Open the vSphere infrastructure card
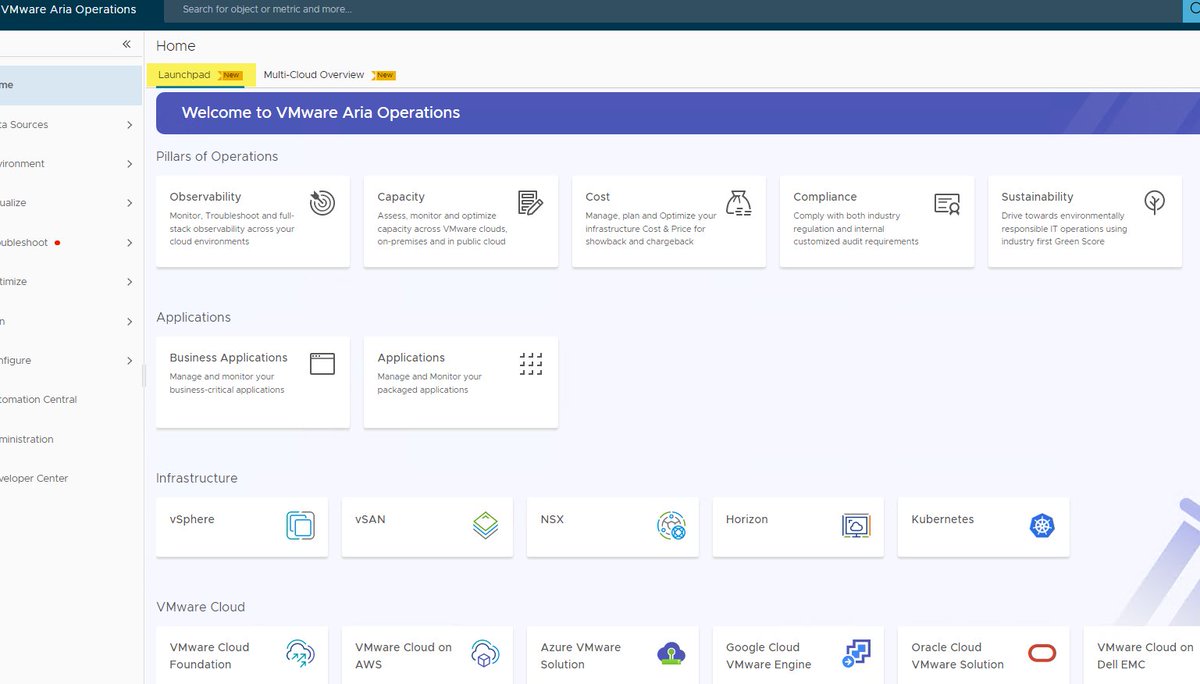Image resolution: width=1200 pixels, height=684 pixels. click(242, 527)
